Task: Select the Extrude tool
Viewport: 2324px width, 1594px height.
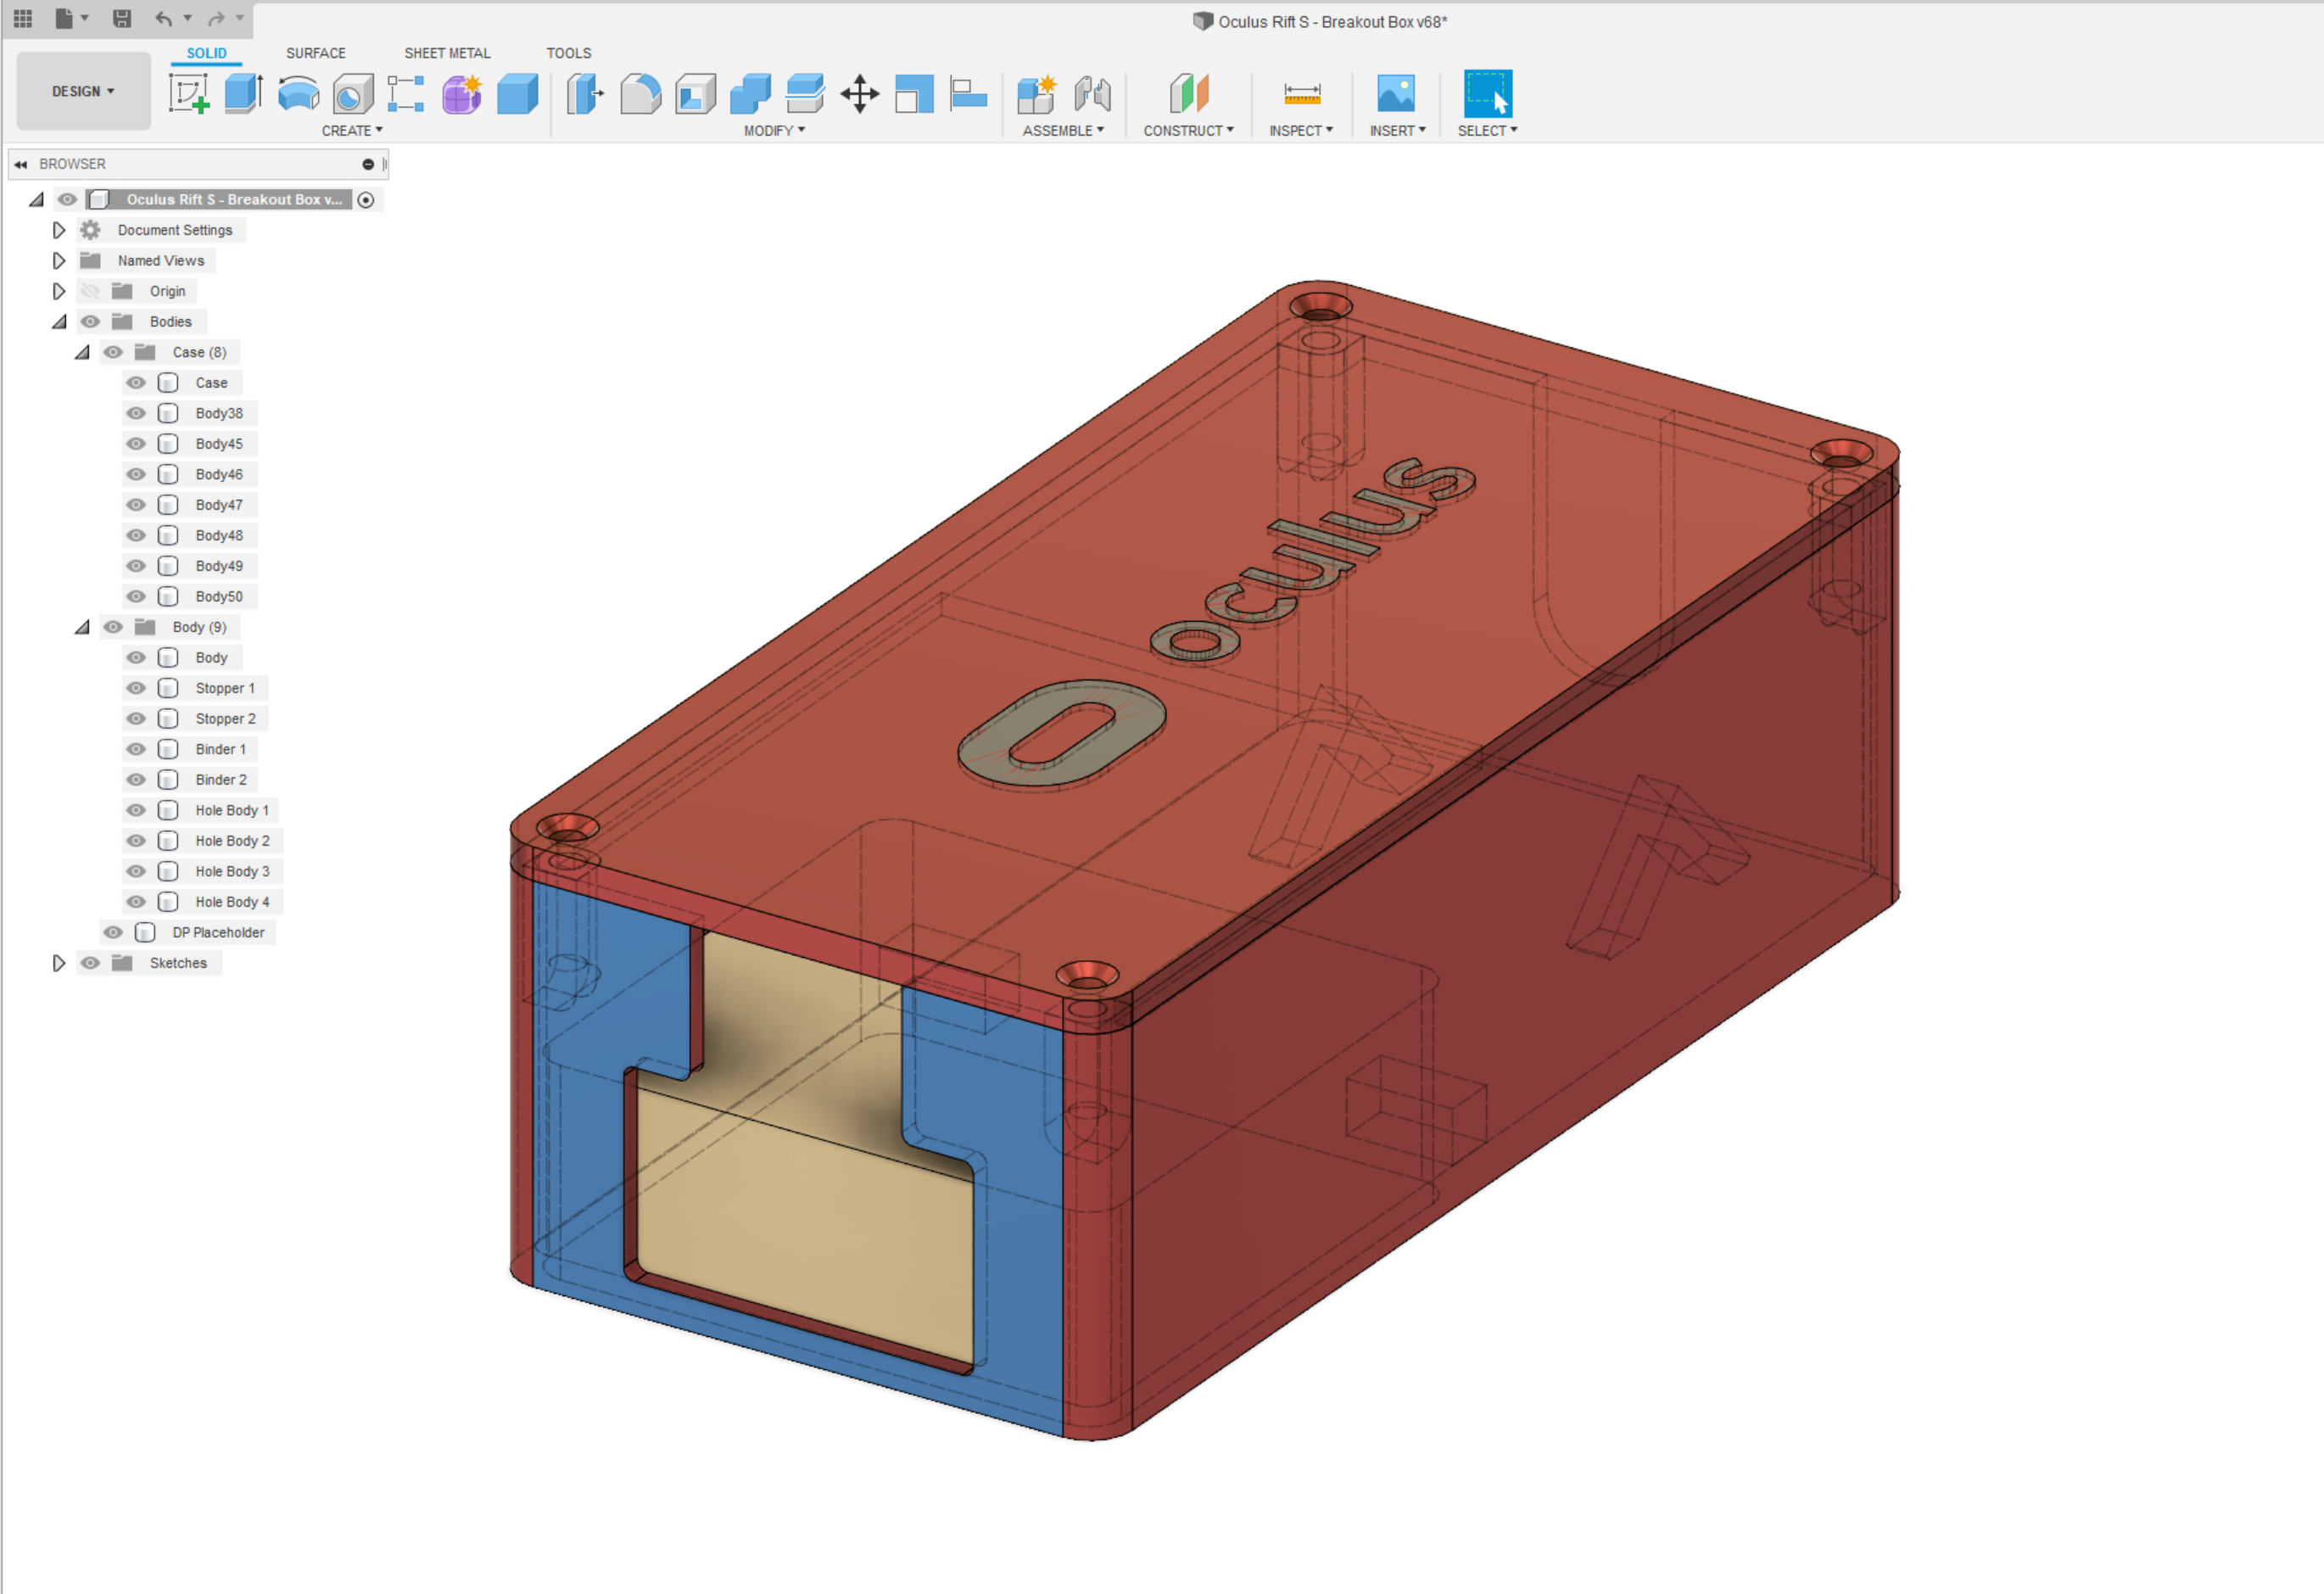Action: pyautogui.click(x=243, y=94)
